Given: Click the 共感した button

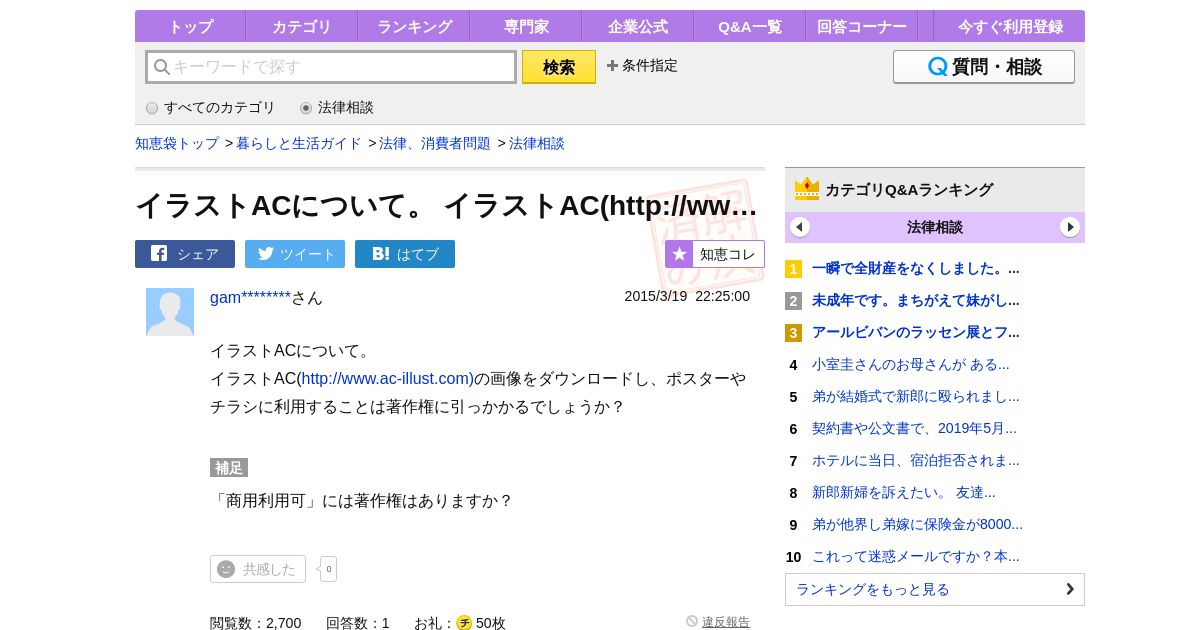Looking at the screenshot, I should tap(258, 569).
